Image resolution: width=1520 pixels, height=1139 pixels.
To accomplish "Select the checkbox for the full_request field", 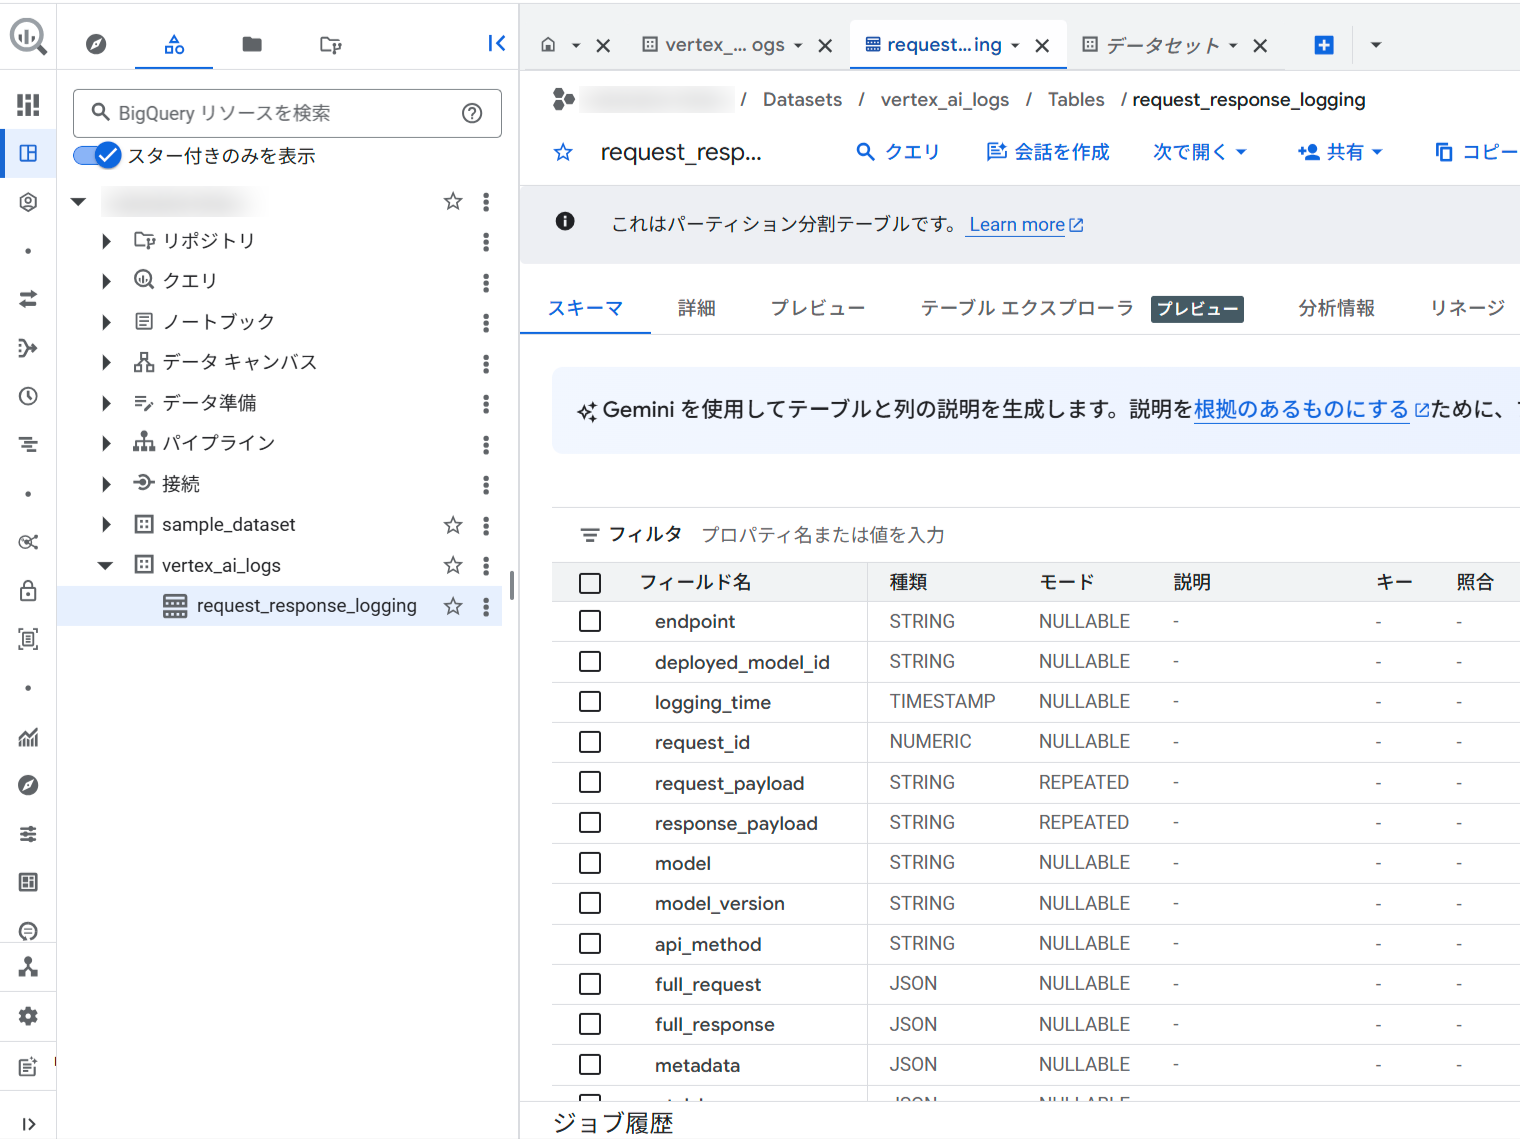I will [590, 984].
